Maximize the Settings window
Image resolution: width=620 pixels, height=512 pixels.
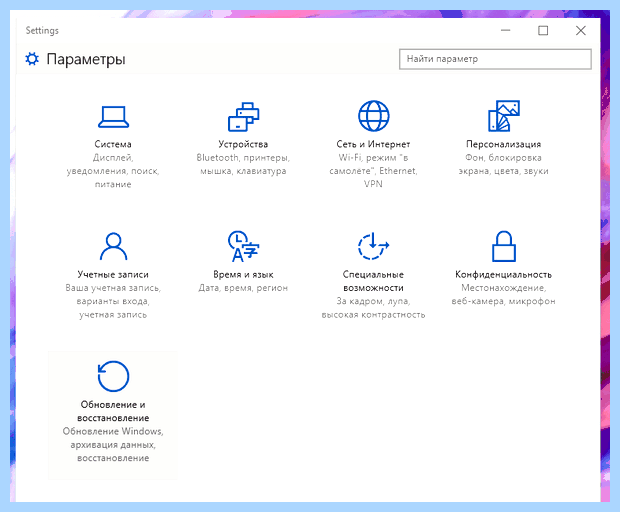pyautogui.click(x=543, y=30)
